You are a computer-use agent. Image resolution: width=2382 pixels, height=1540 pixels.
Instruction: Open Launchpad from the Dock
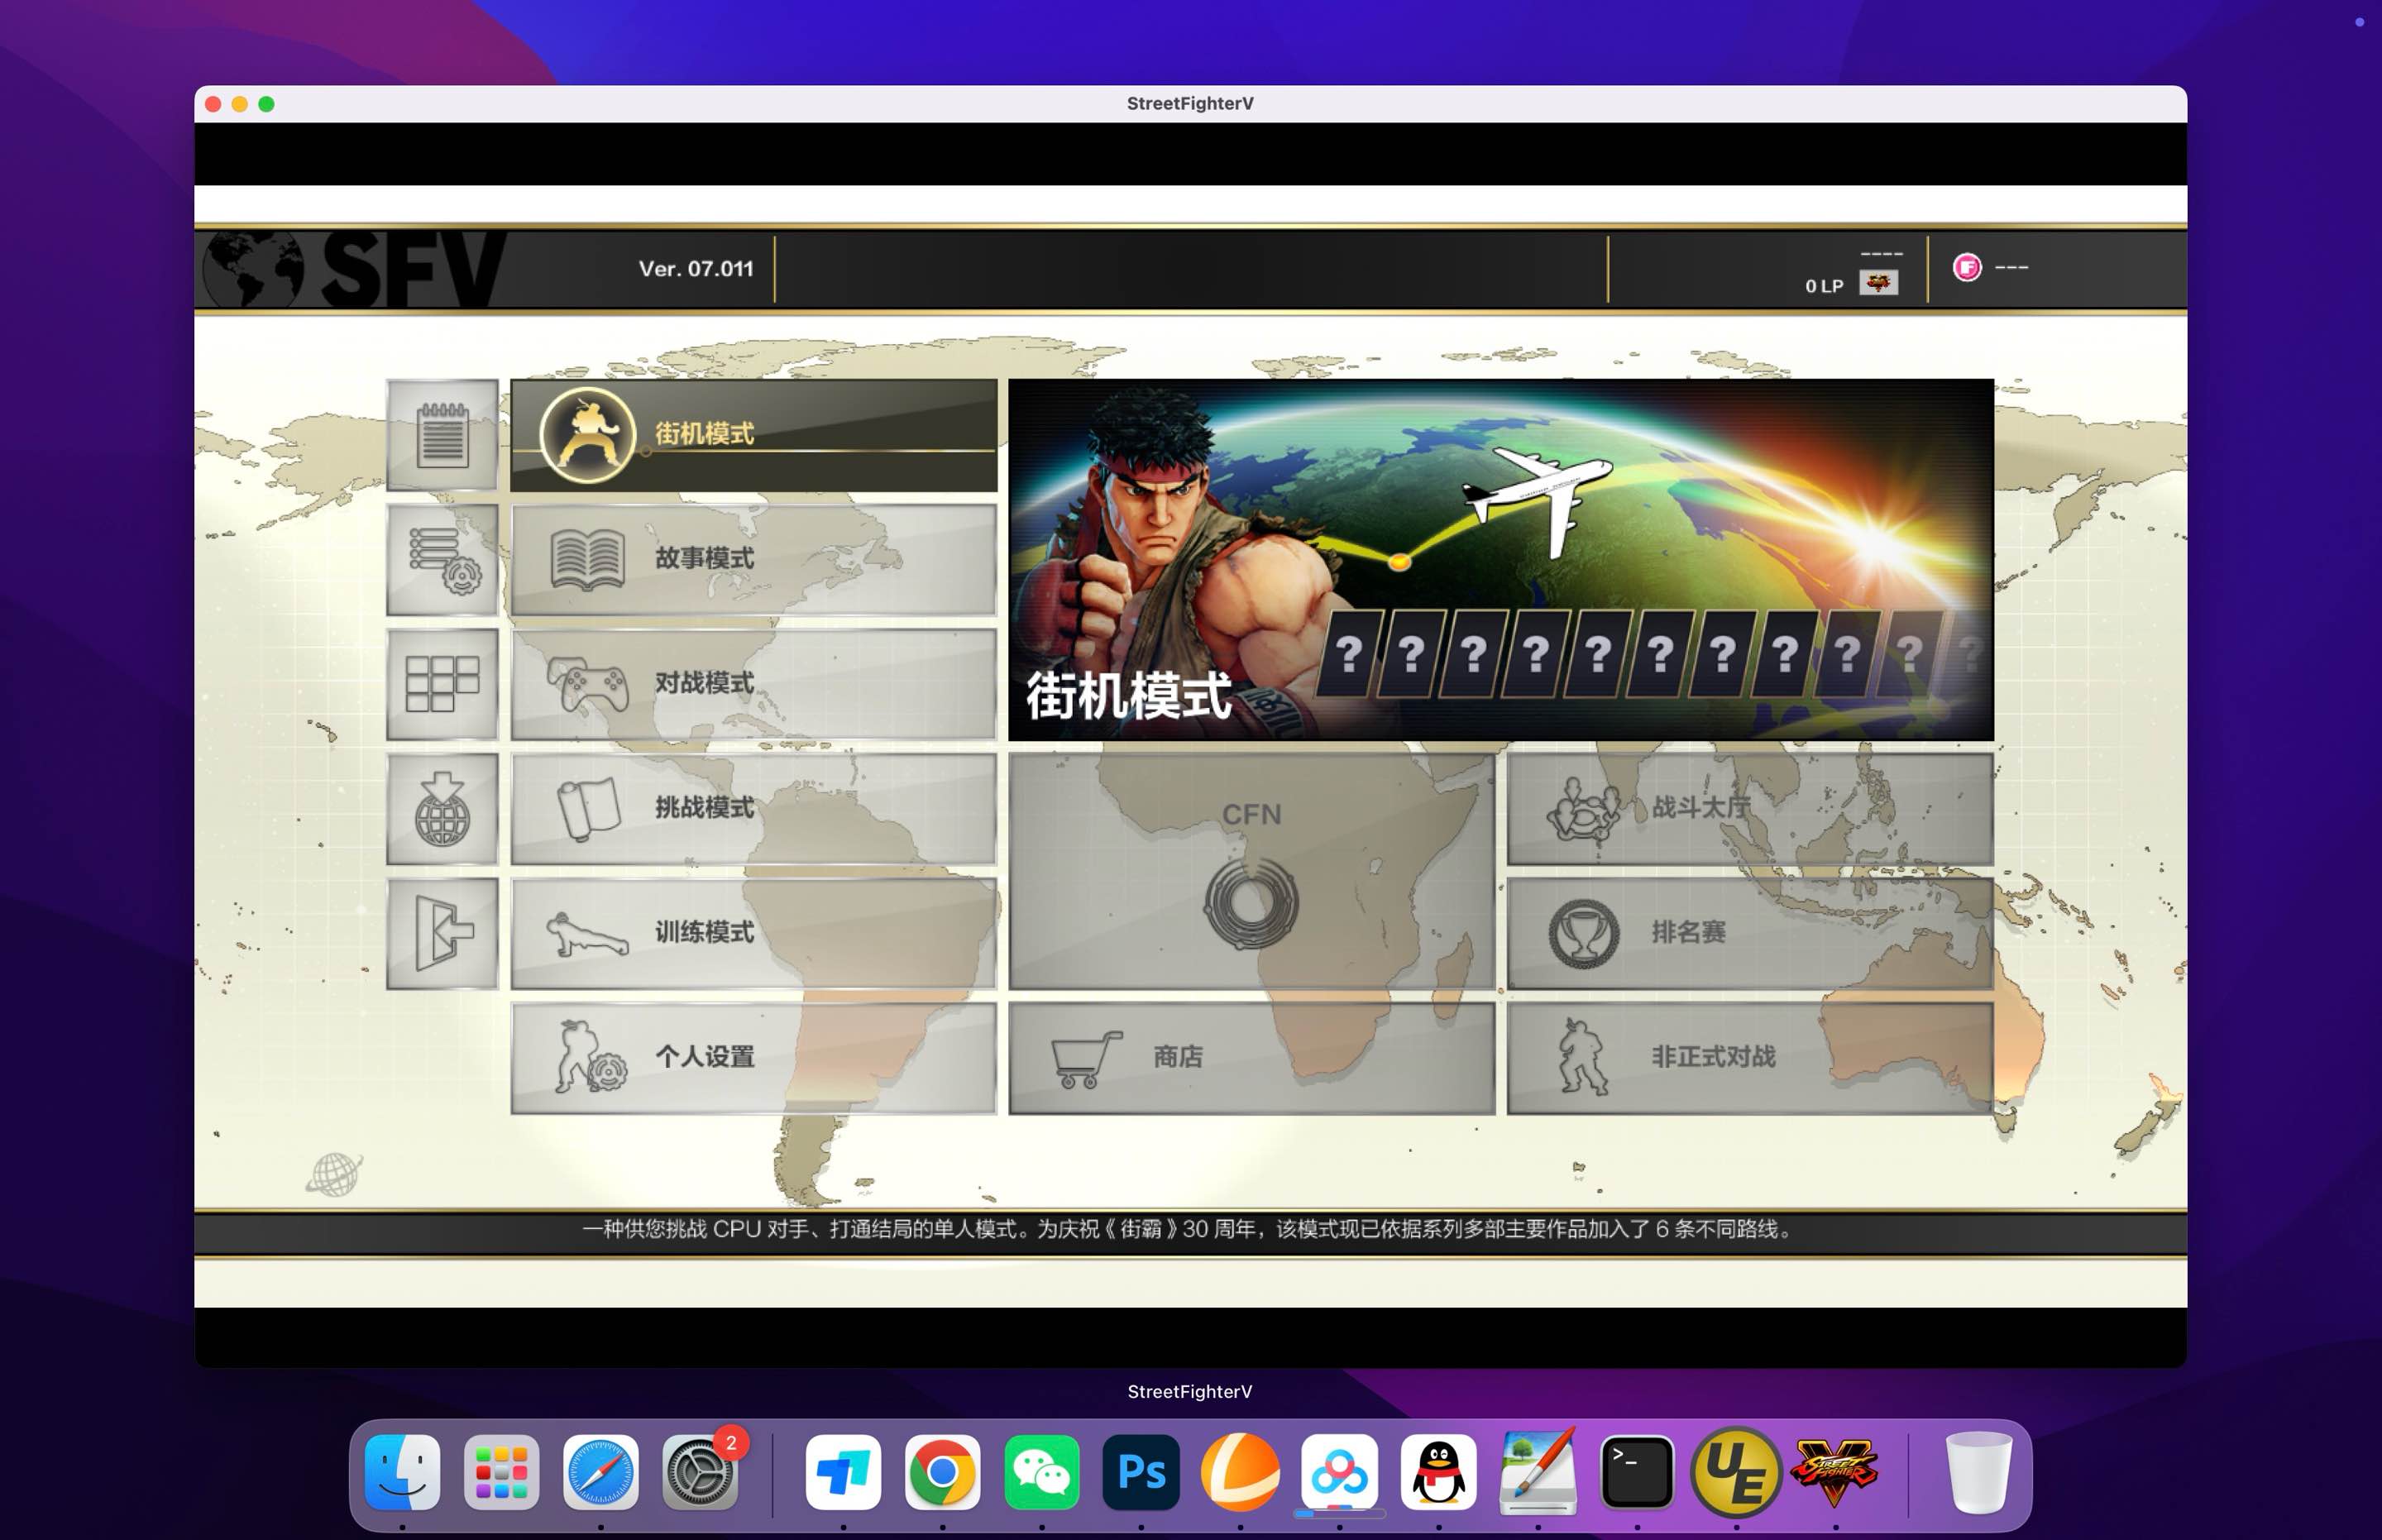tap(501, 1472)
